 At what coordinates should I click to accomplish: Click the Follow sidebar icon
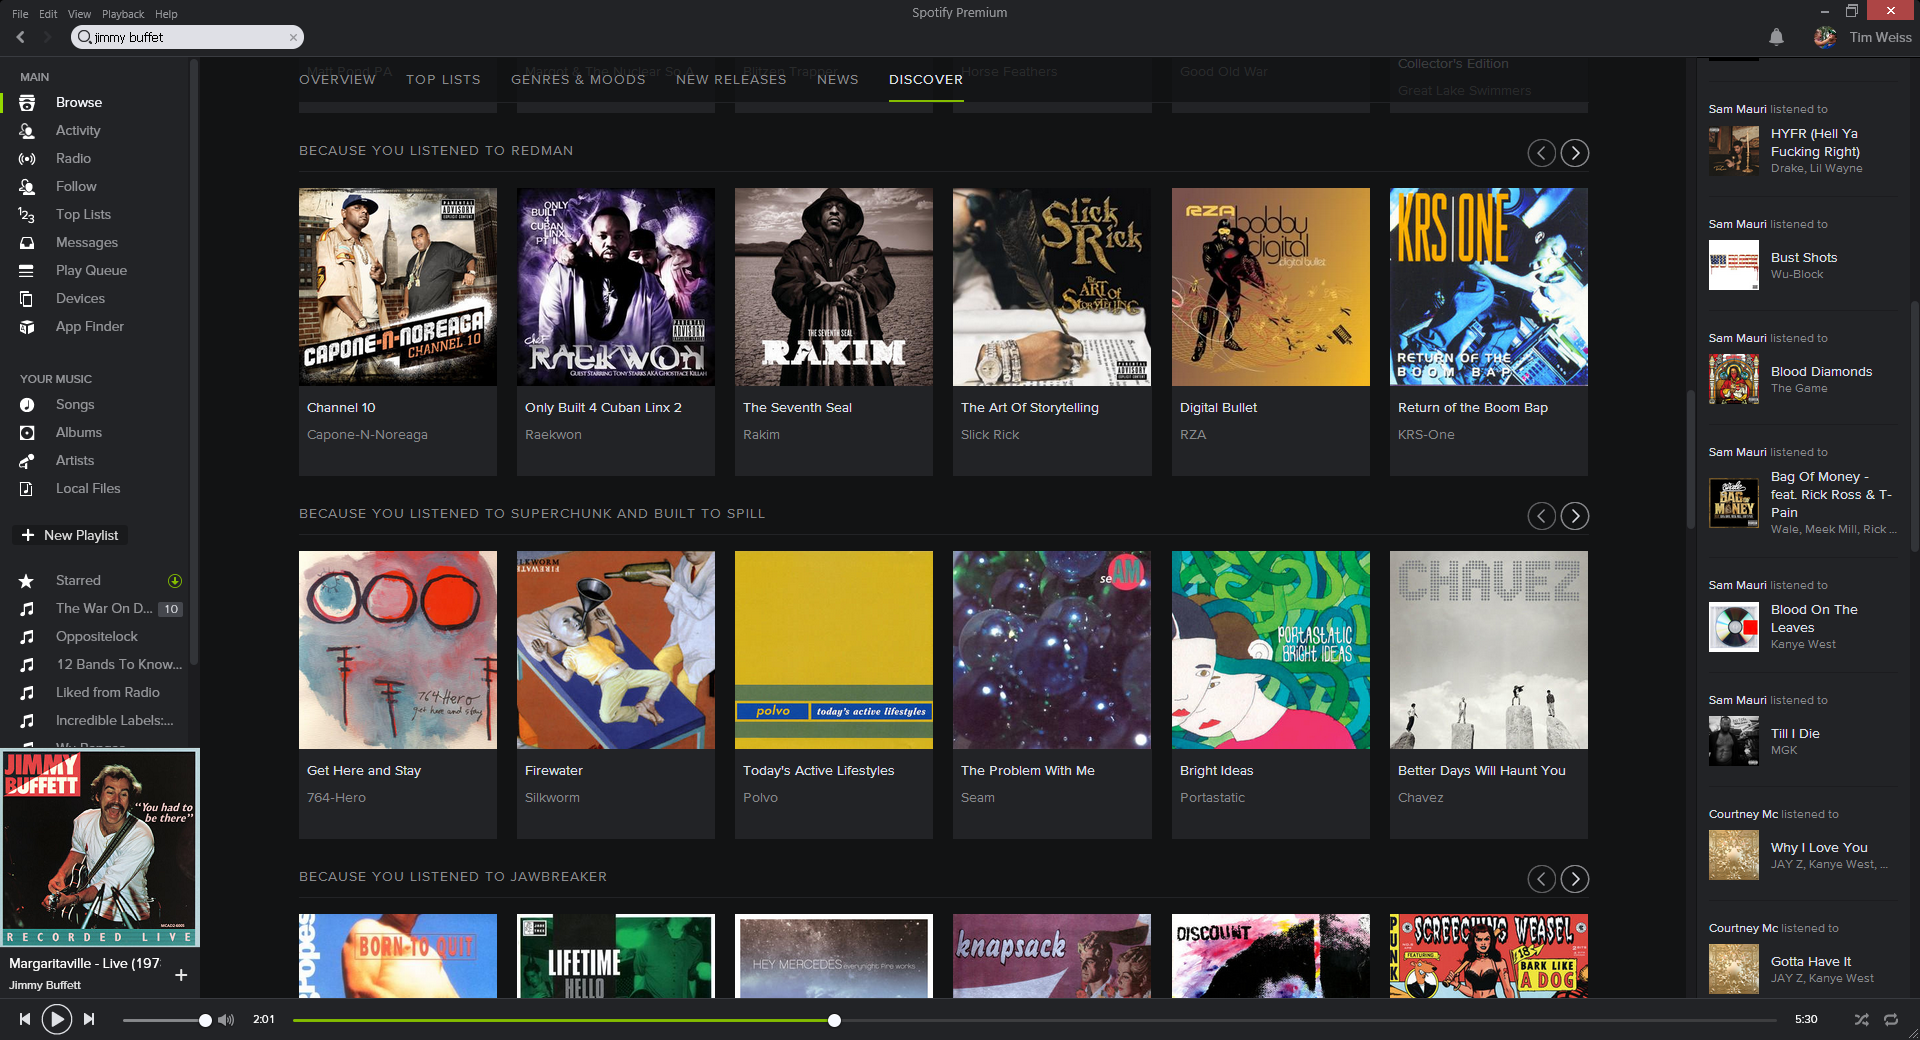pyautogui.click(x=27, y=187)
